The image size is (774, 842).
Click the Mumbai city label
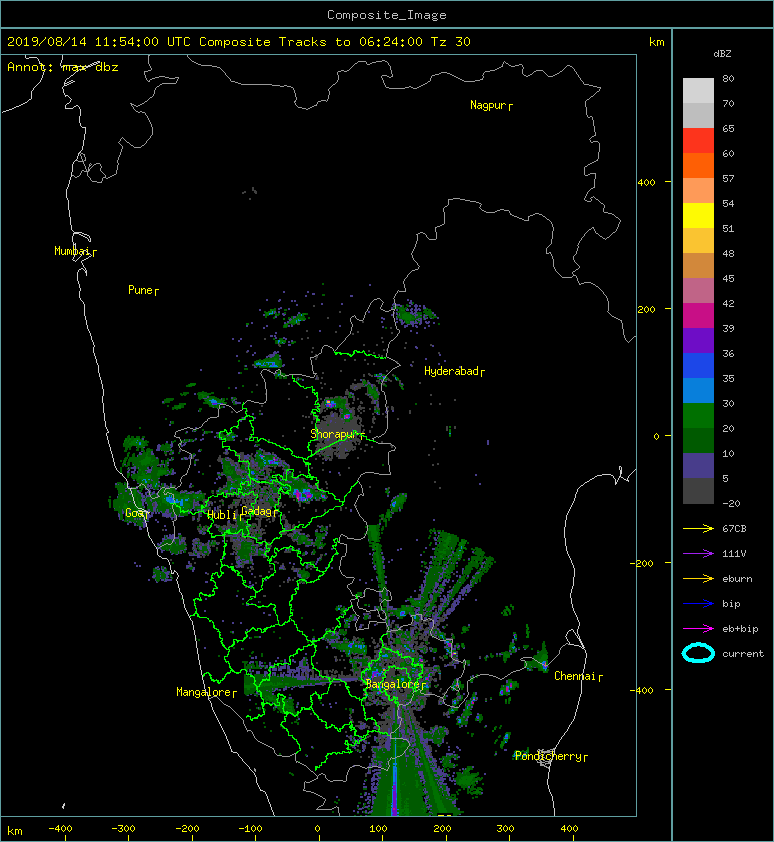(72, 251)
